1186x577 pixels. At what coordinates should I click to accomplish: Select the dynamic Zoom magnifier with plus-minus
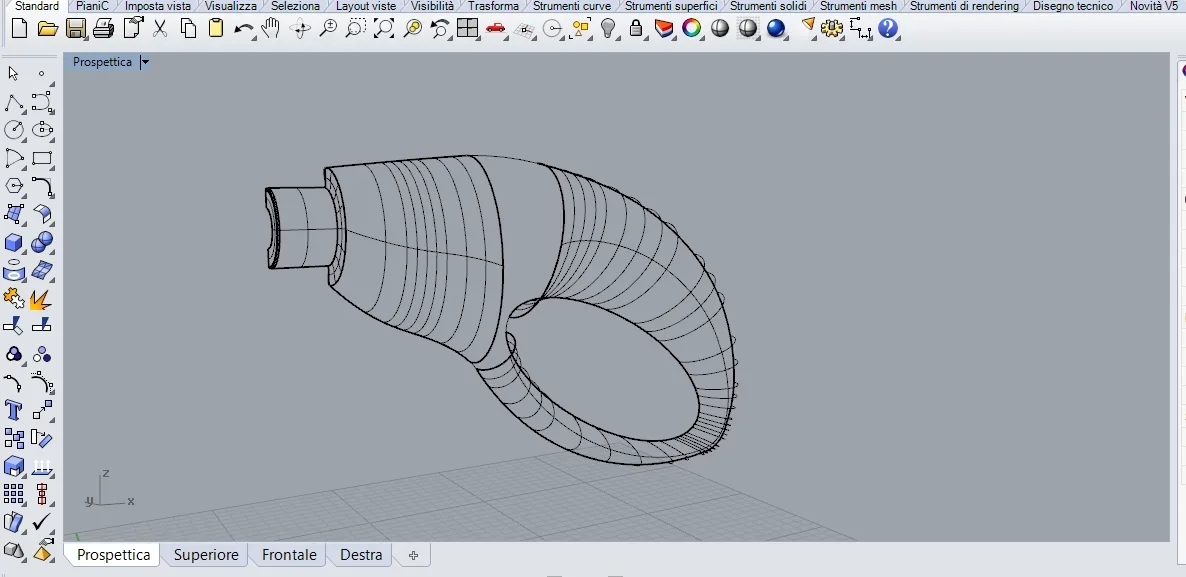coord(328,29)
